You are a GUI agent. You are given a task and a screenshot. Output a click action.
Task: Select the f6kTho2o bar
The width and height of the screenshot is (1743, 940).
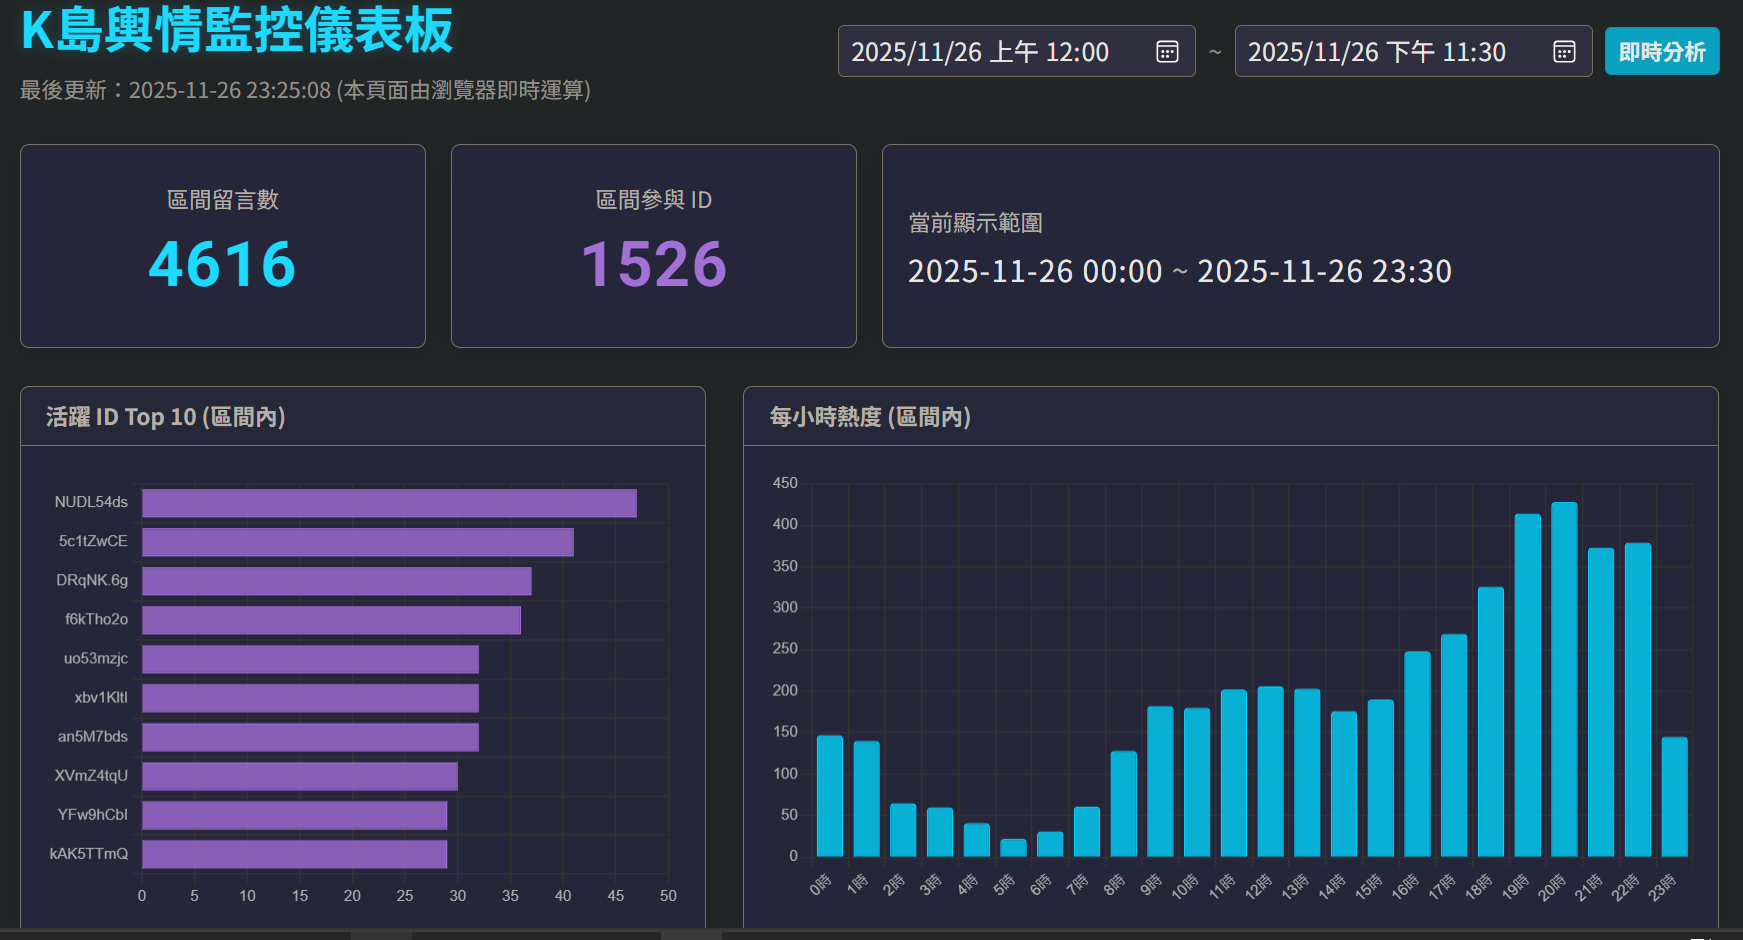331,620
